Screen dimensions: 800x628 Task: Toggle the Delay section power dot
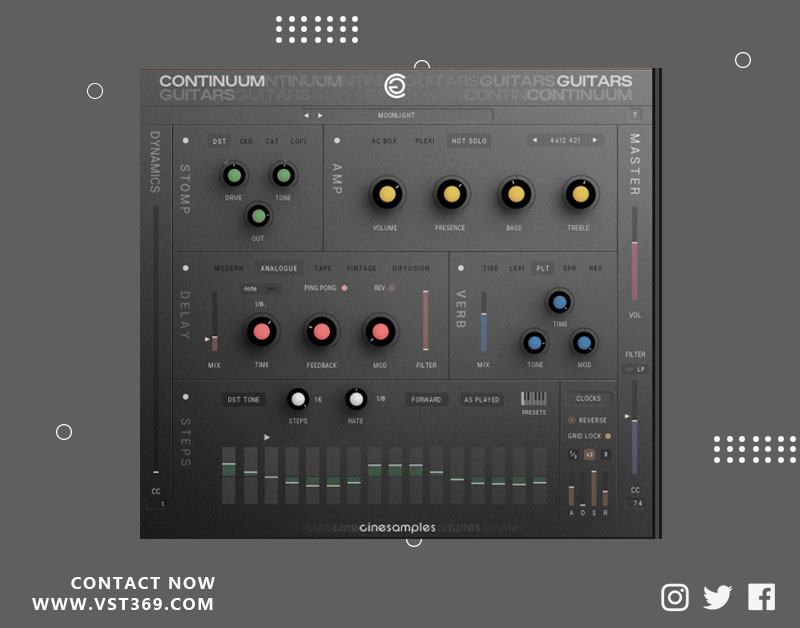(186, 268)
